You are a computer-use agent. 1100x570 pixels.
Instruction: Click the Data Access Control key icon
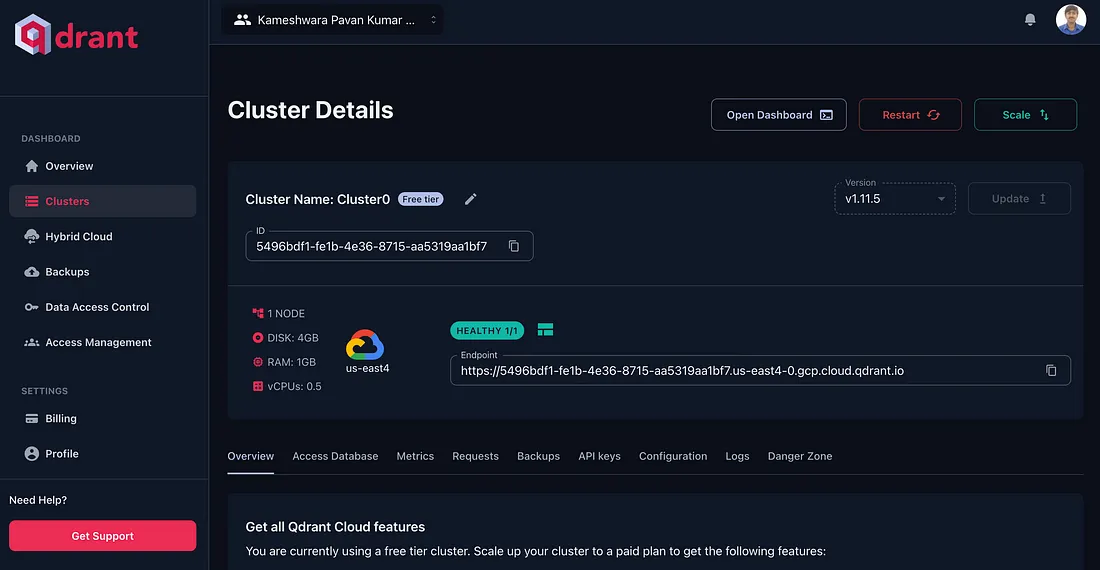32,307
